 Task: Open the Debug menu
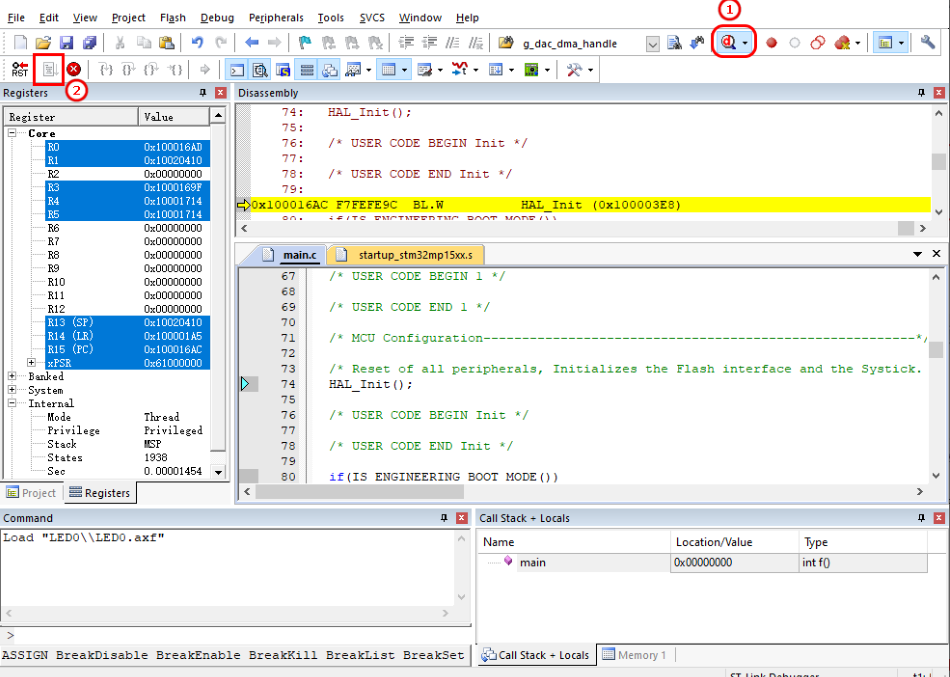[217, 18]
